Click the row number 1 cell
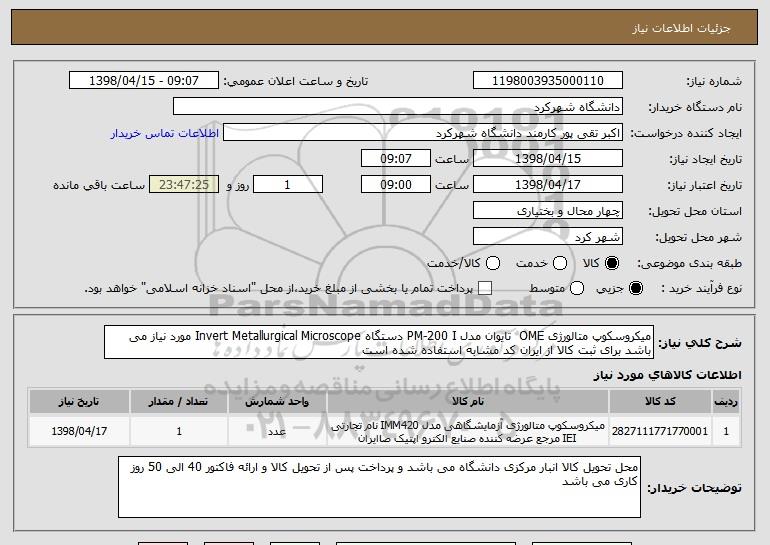The width and height of the screenshot is (770, 545). pyautogui.click(x=726, y=431)
